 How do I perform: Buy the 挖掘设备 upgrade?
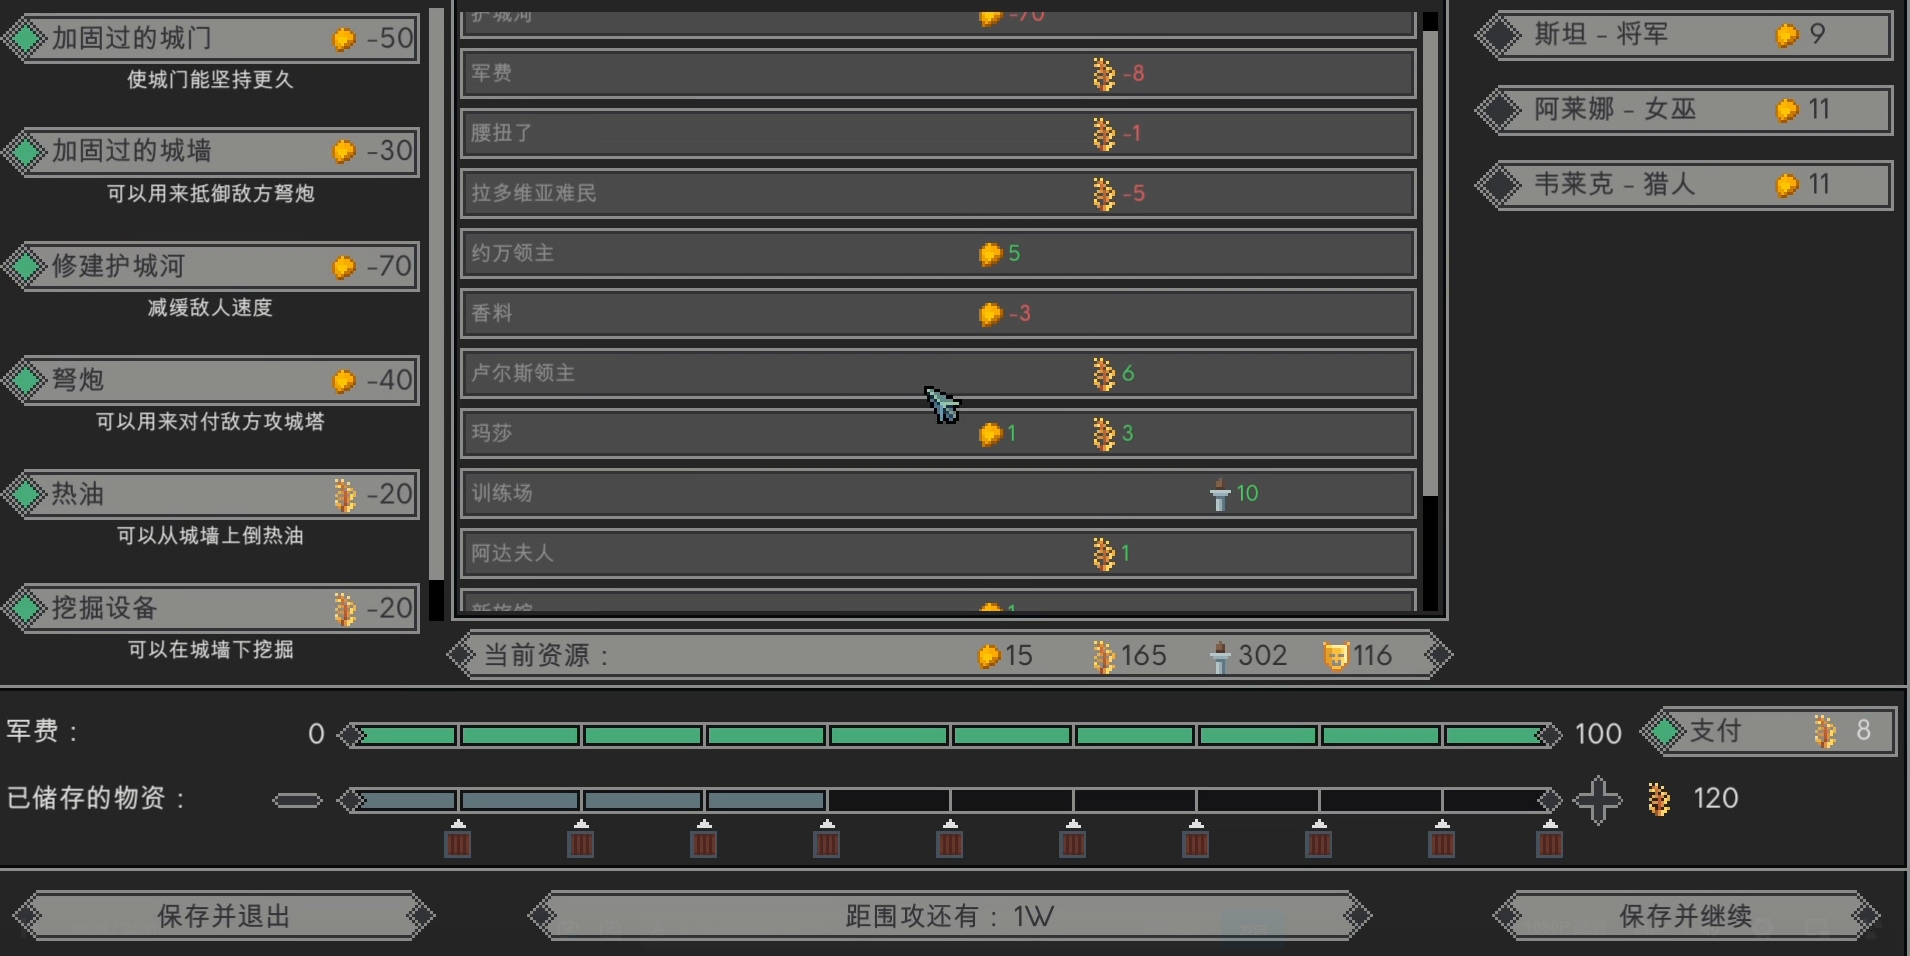(212, 609)
